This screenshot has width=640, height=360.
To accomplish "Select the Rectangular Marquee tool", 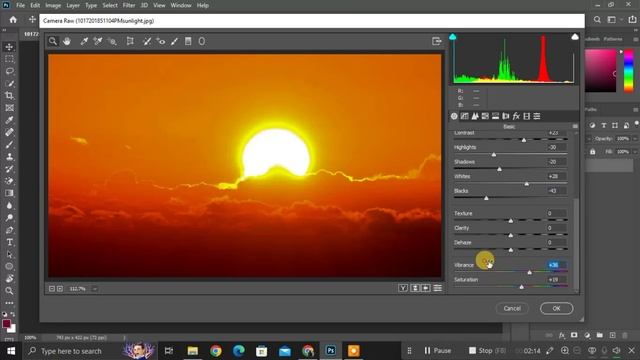I will pyautogui.click(x=9, y=59).
